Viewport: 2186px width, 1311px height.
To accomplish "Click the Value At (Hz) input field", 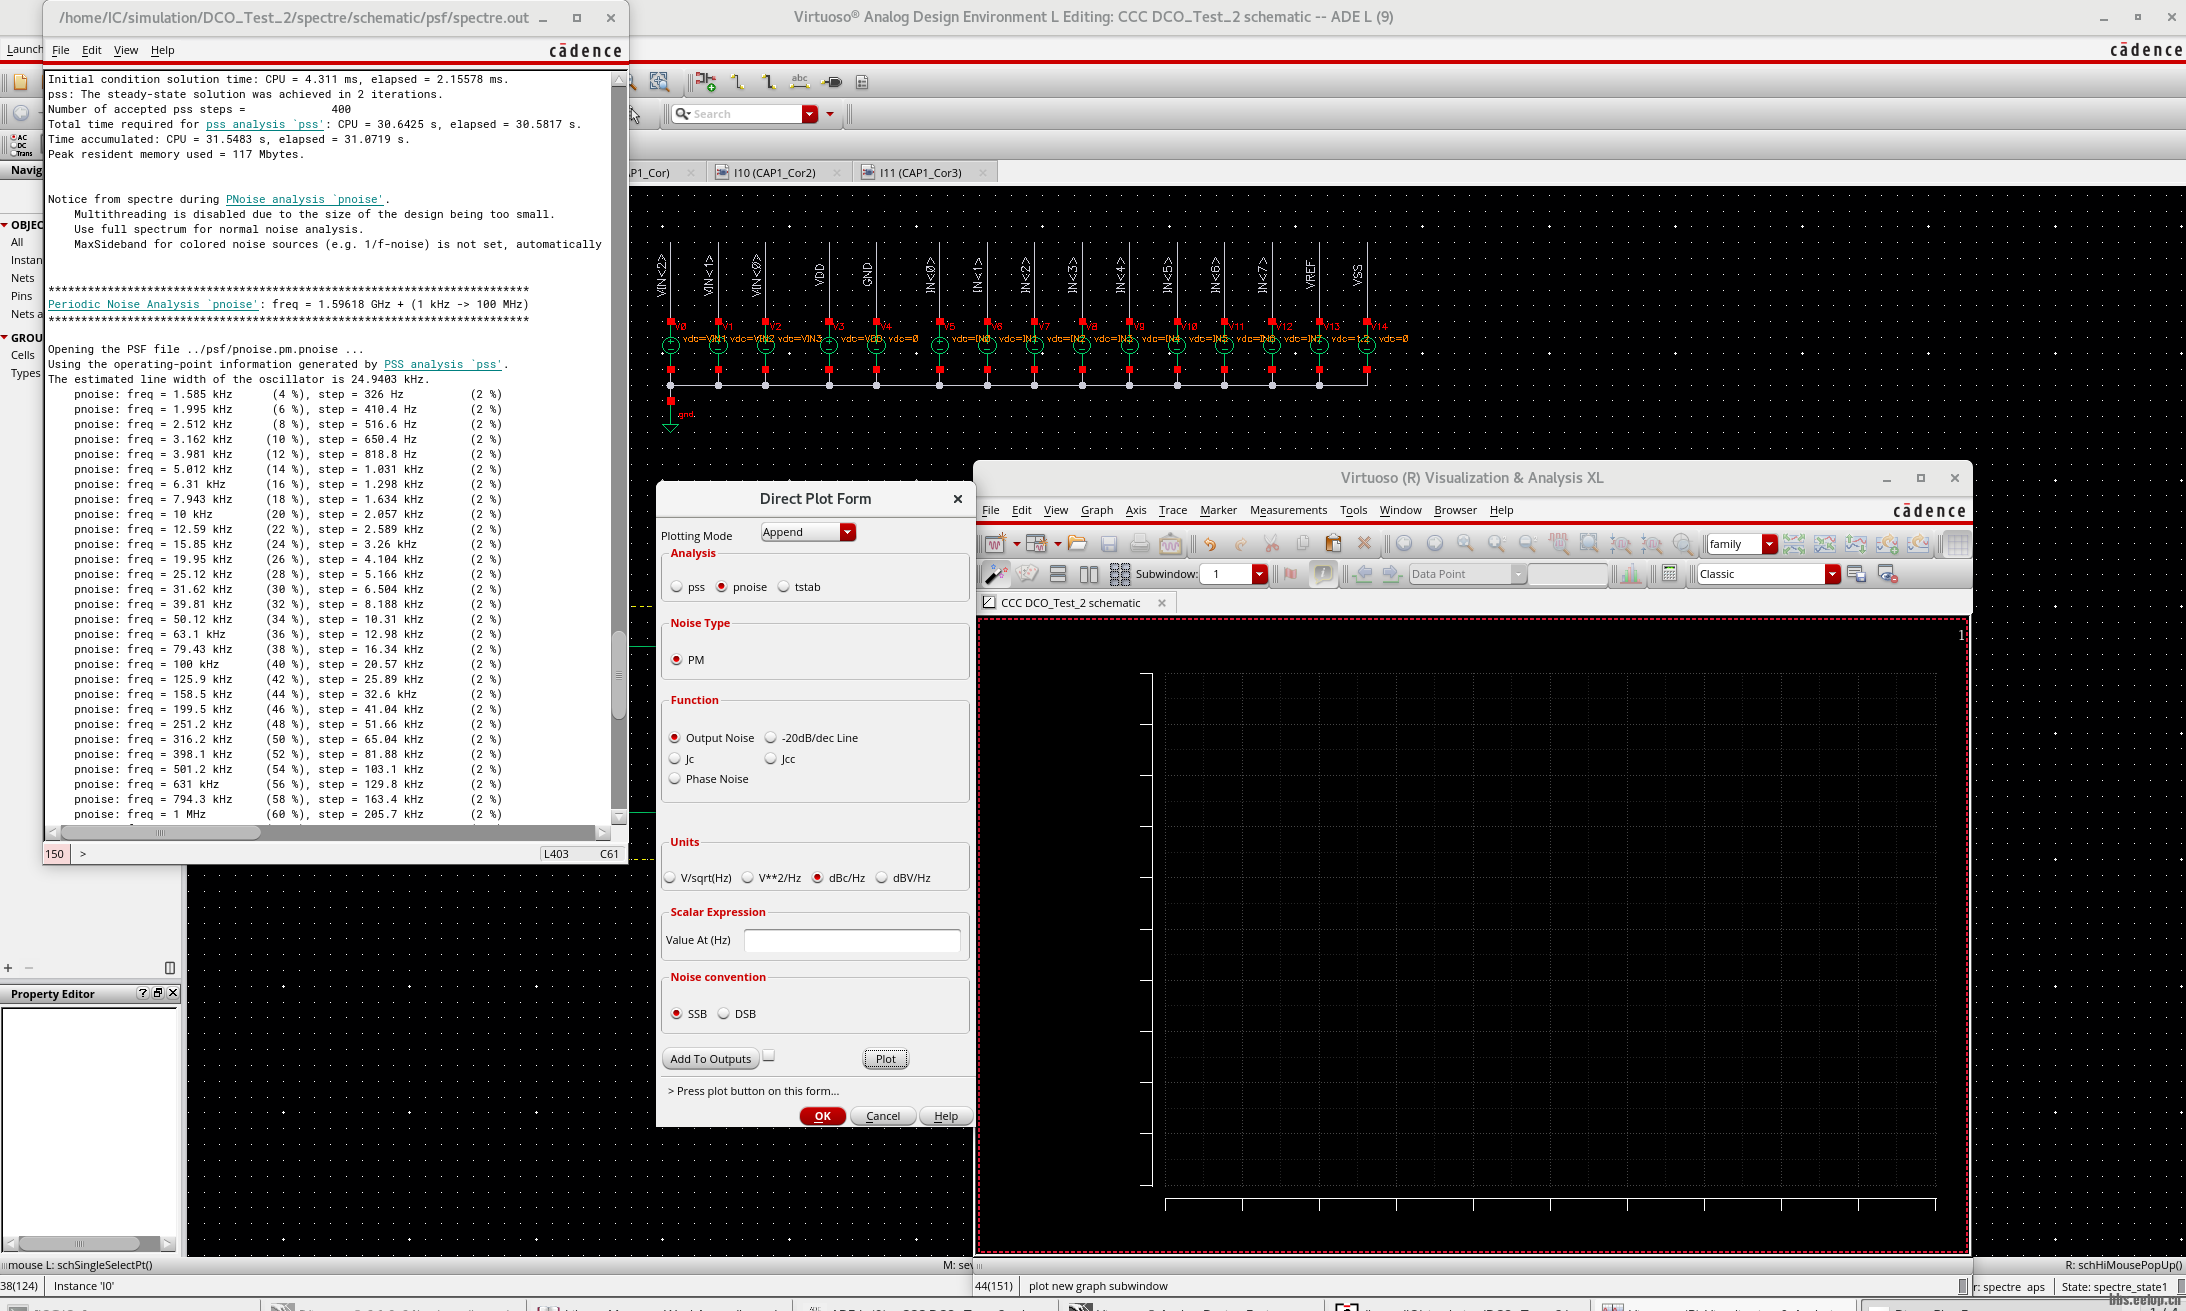I will coord(851,940).
